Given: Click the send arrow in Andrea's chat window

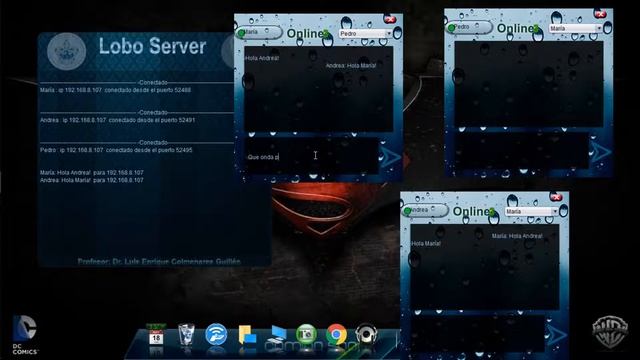Looking at the screenshot, I should [x=556, y=335].
